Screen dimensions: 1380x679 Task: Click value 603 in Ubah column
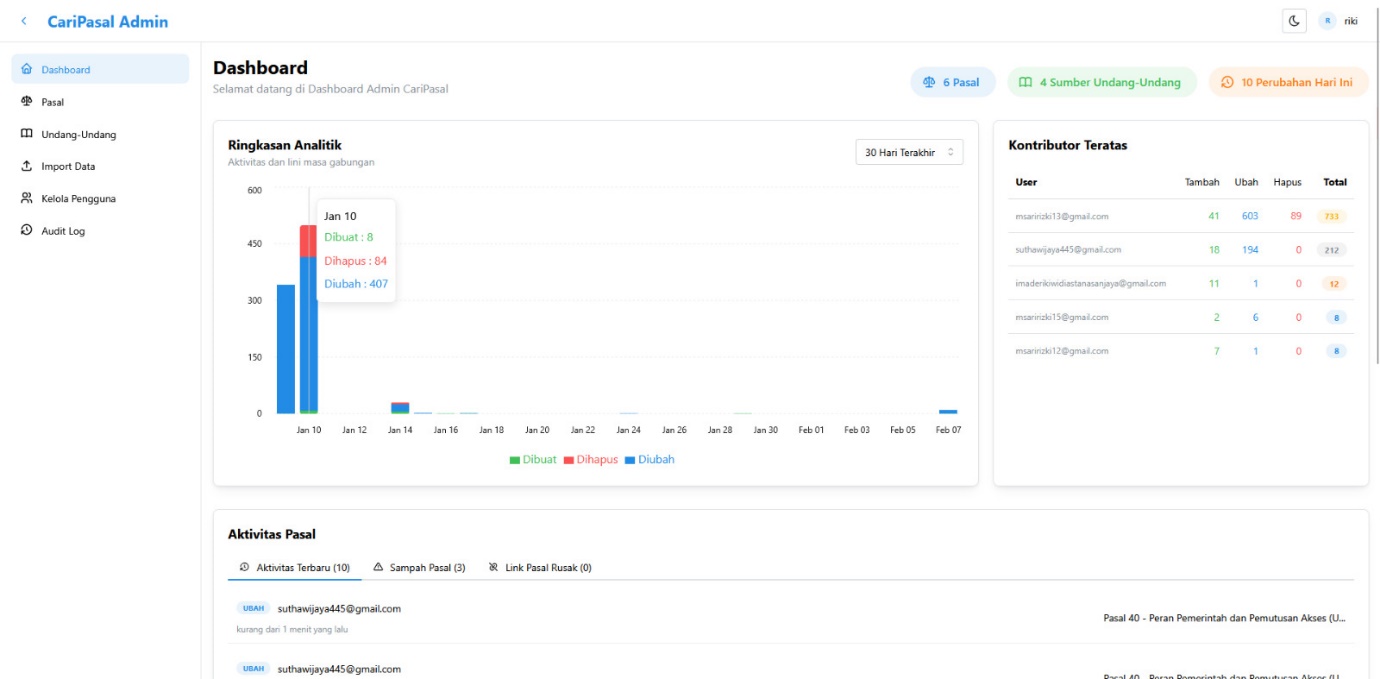click(x=1250, y=216)
